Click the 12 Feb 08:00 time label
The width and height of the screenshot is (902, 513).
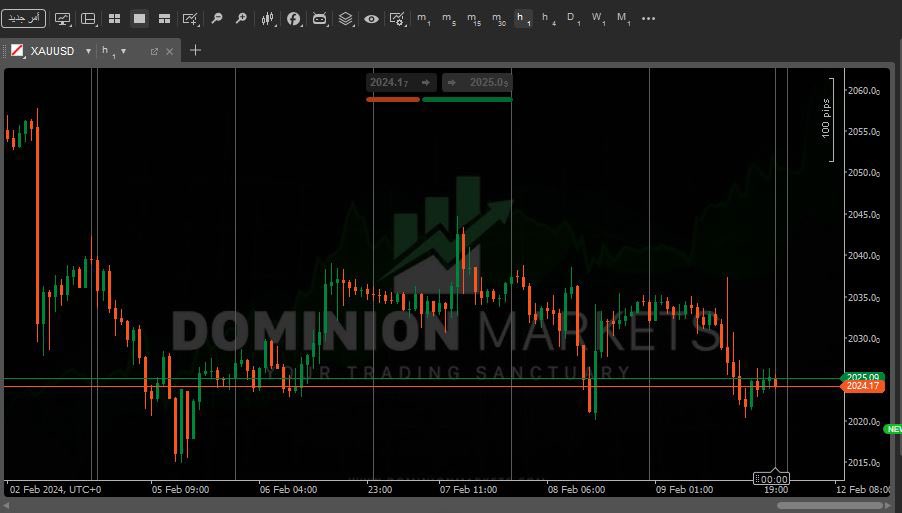(x=864, y=490)
